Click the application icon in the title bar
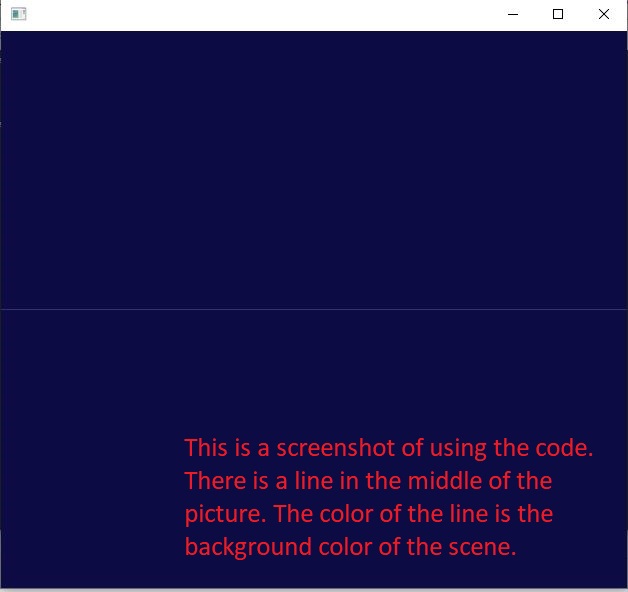Image resolution: width=628 pixels, height=592 pixels. [18, 14]
